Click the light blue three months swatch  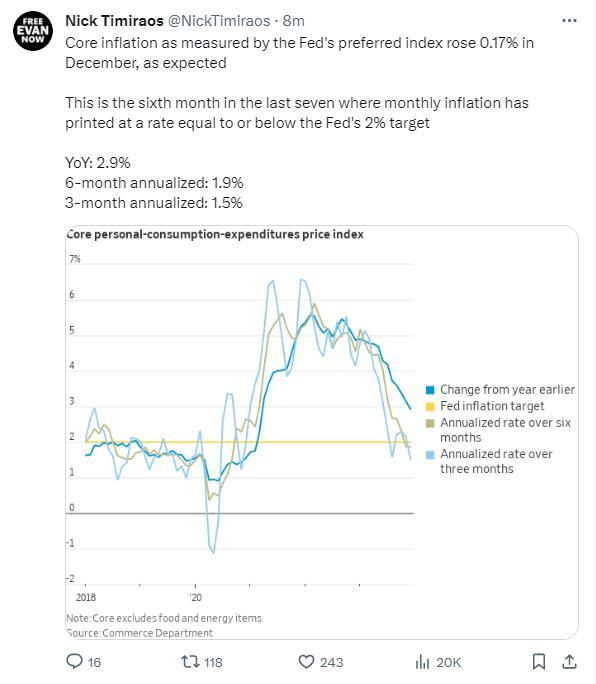(430, 455)
